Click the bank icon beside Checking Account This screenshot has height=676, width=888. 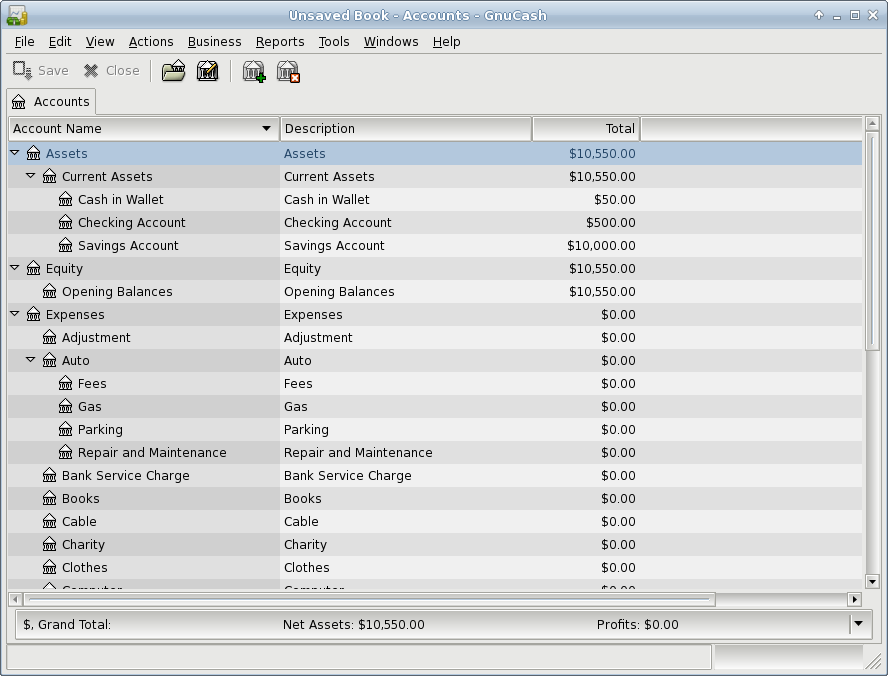[x=65, y=223]
